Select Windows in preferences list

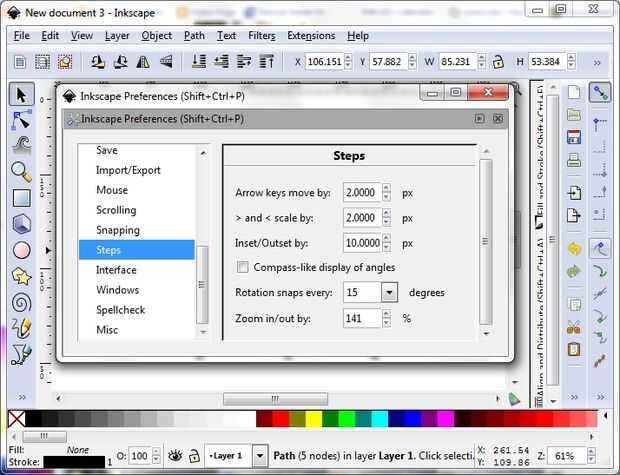pos(136,290)
